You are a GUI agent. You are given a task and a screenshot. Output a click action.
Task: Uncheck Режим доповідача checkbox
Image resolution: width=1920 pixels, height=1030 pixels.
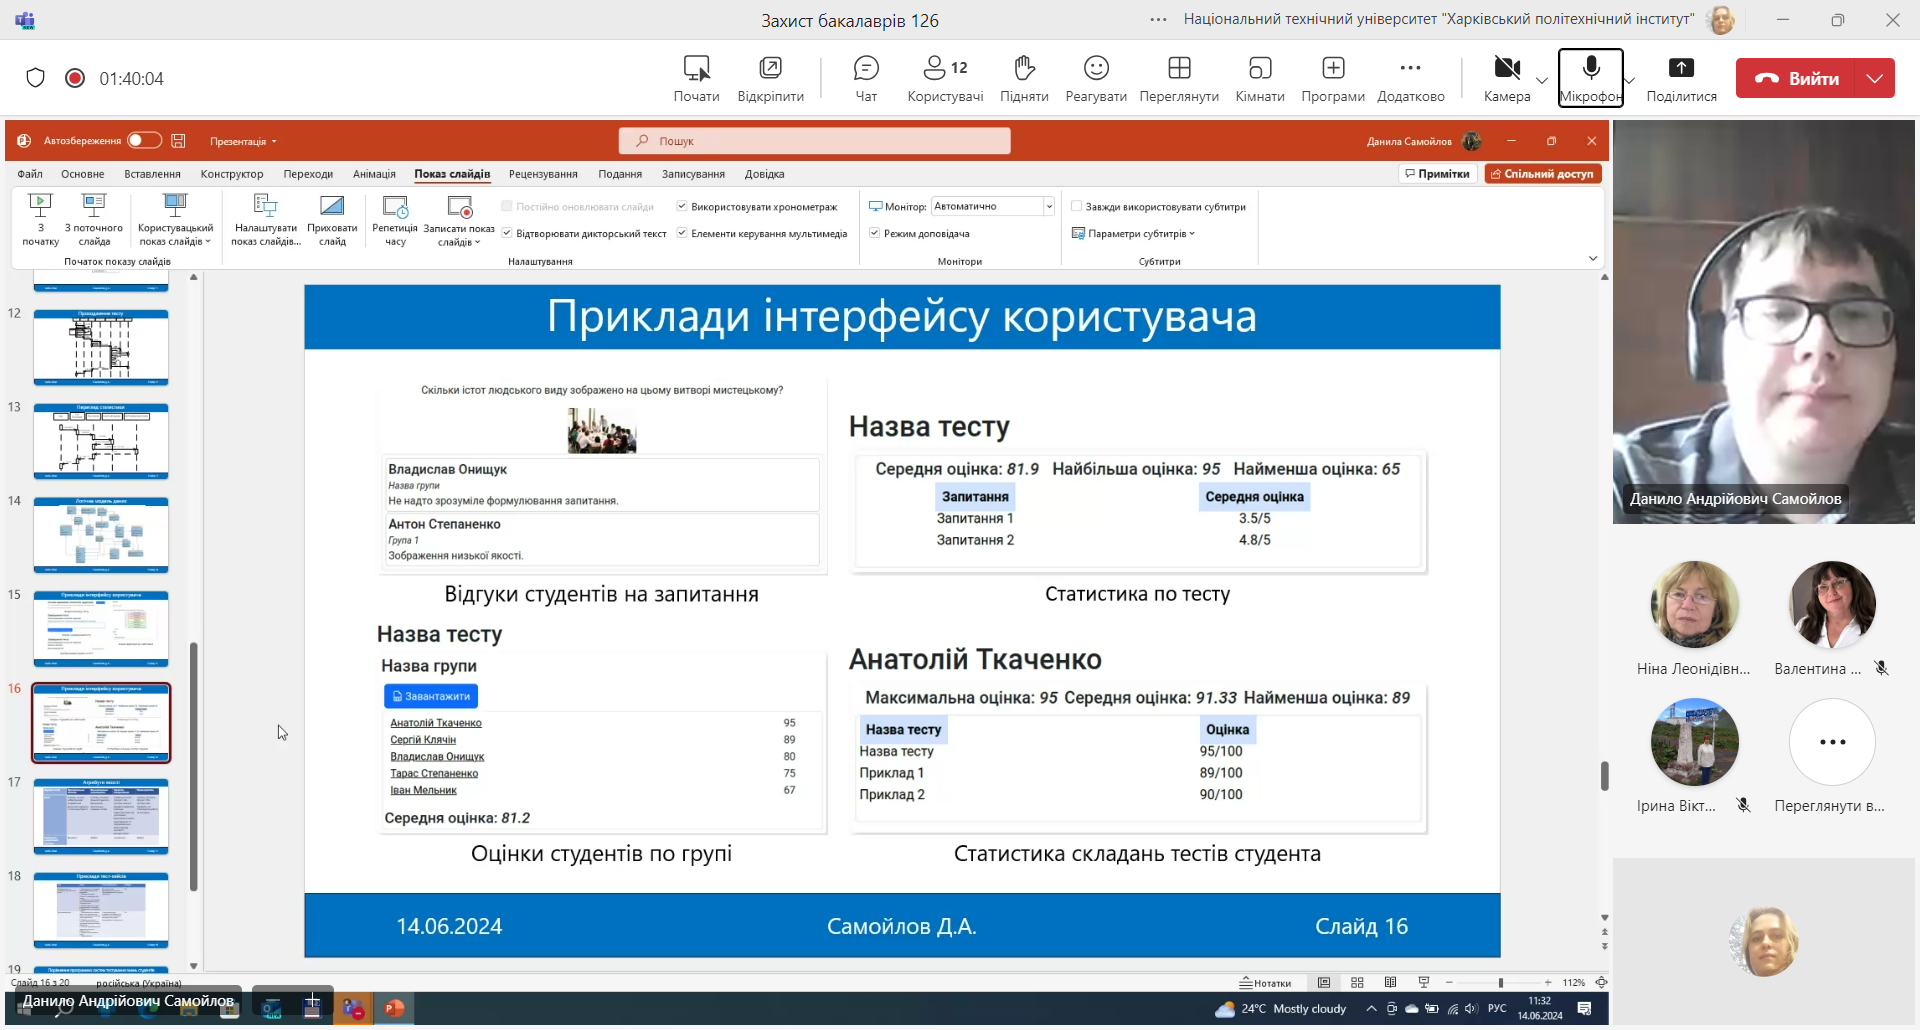(875, 233)
